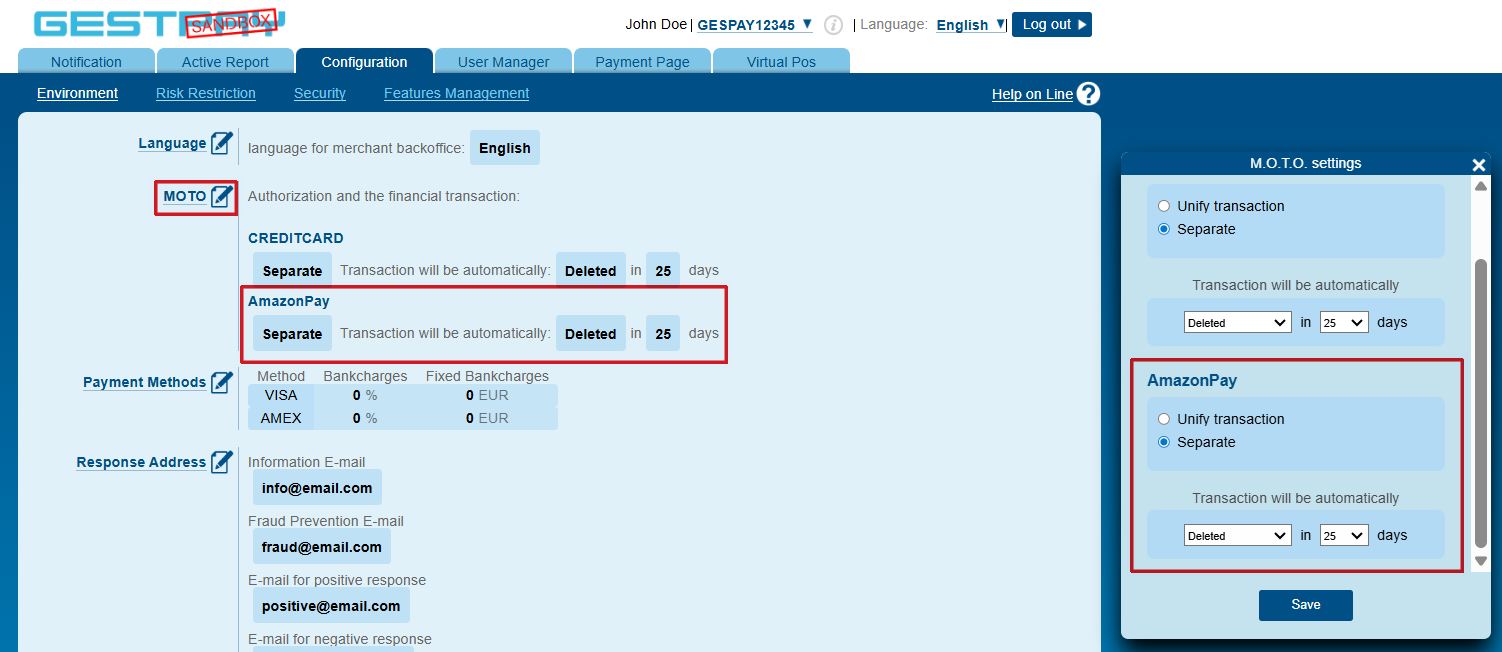Save the M.O.T.O. settings
Image resolution: width=1502 pixels, height=652 pixels.
click(1305, 605)
